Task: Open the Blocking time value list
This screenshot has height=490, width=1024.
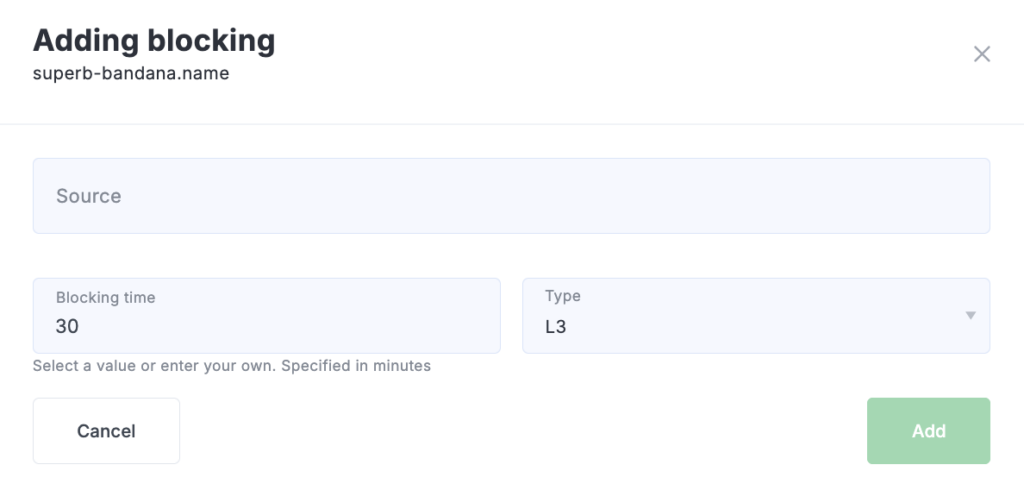Action: tap(266, 316)
